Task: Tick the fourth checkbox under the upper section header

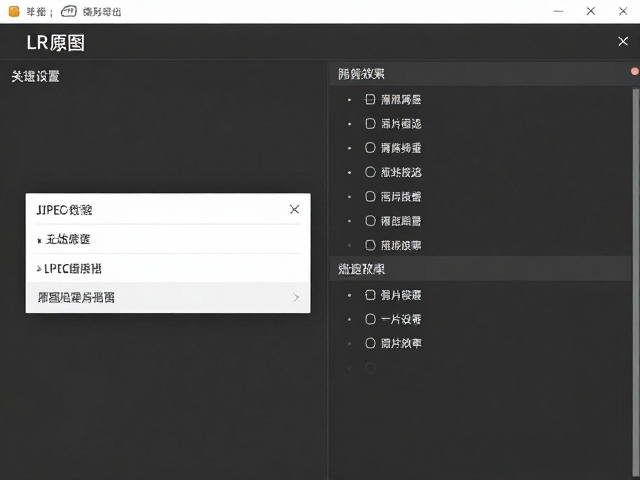Action: (x=370, y=172)
